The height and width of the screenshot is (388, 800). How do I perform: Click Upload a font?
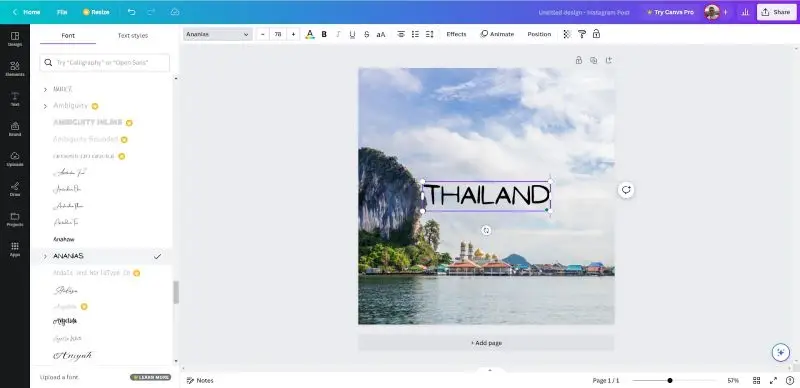click(x=59, y=377)
